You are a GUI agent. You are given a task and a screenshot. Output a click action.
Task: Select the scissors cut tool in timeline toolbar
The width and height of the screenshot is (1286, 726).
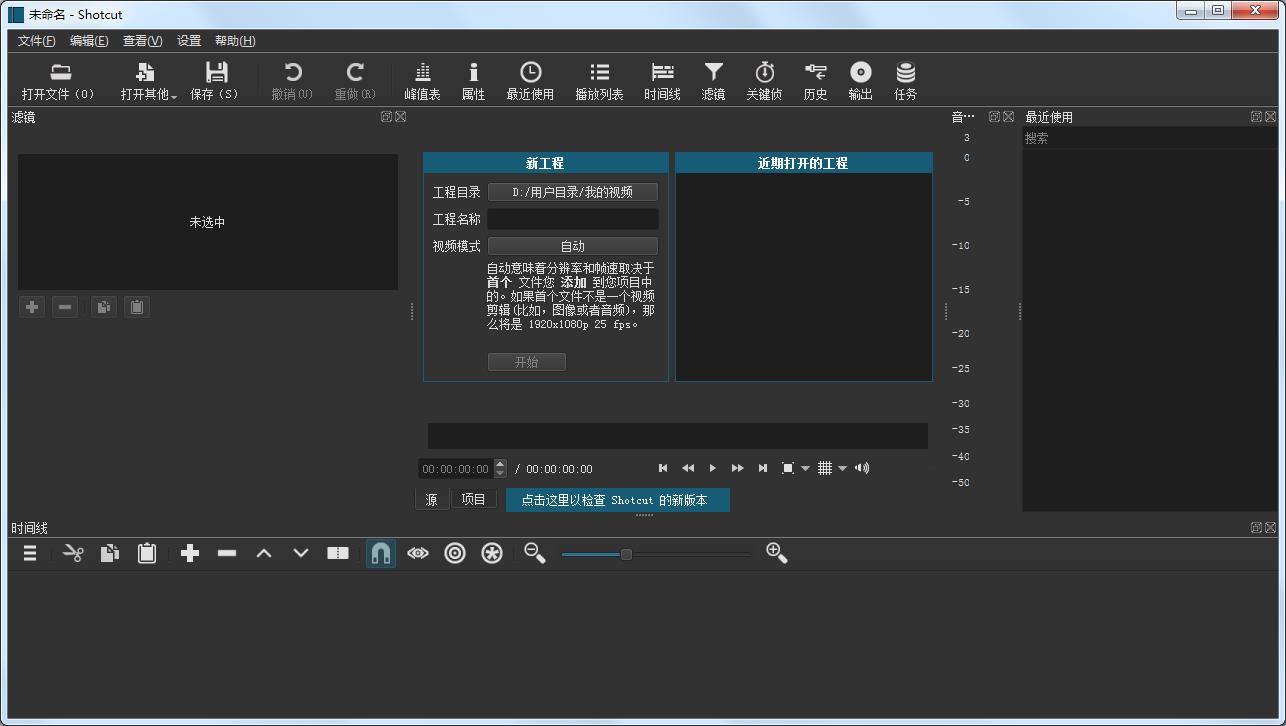73,553
